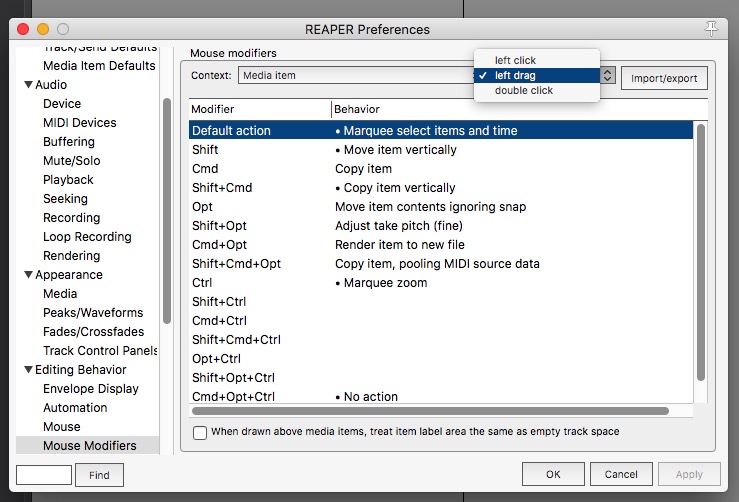Select the Shift row Move item vertically
739x502 pixels.
click(441, 149)
